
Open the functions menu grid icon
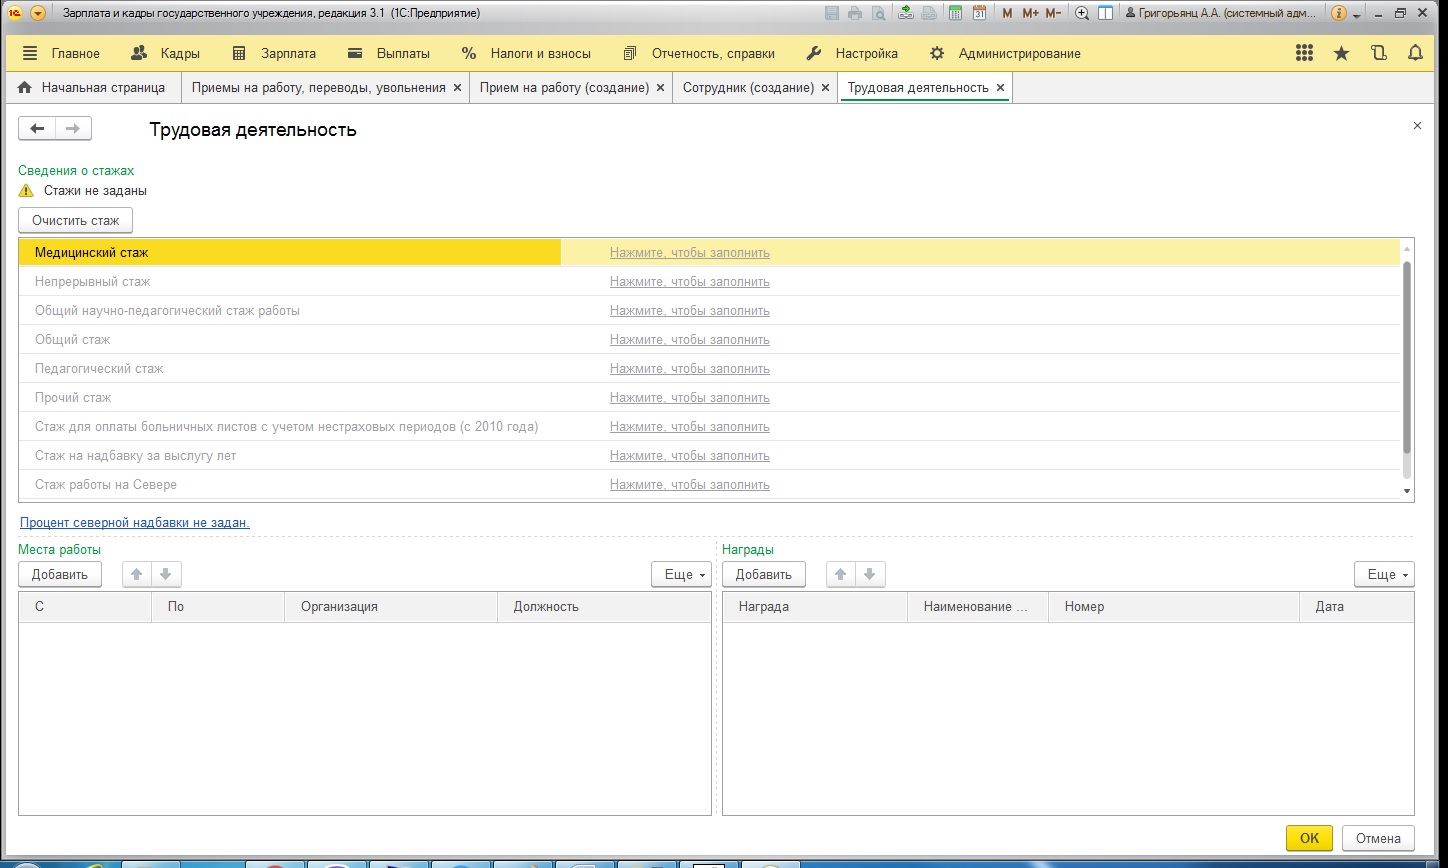coord(1304,54)
